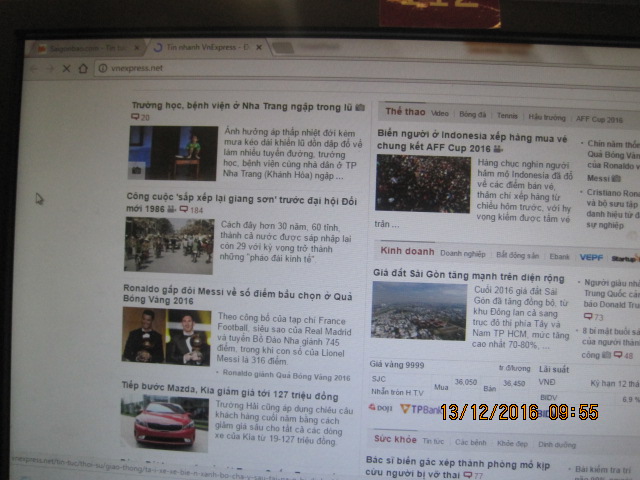Open headline Tiếp bước Mazda, Kia giảm giá

click(230, 391)
